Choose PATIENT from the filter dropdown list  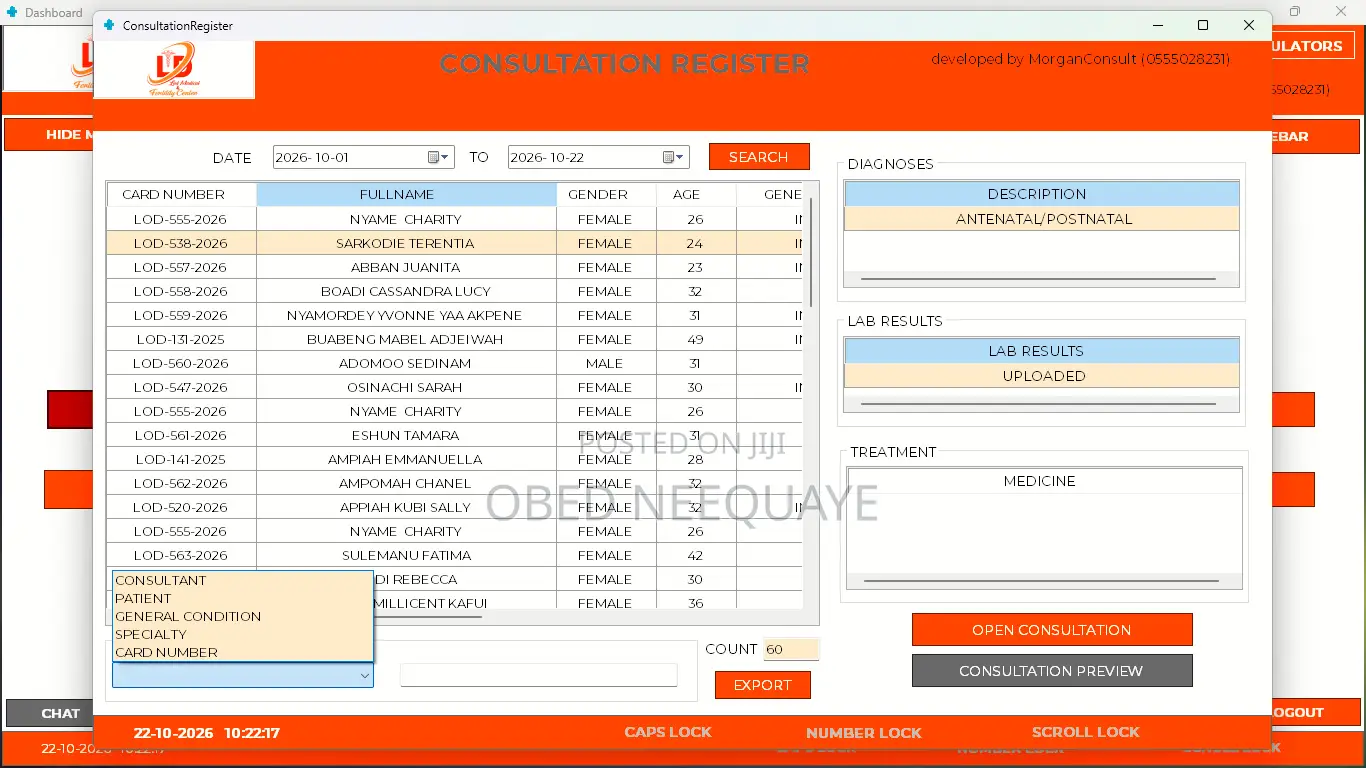(x=243, y=598)
